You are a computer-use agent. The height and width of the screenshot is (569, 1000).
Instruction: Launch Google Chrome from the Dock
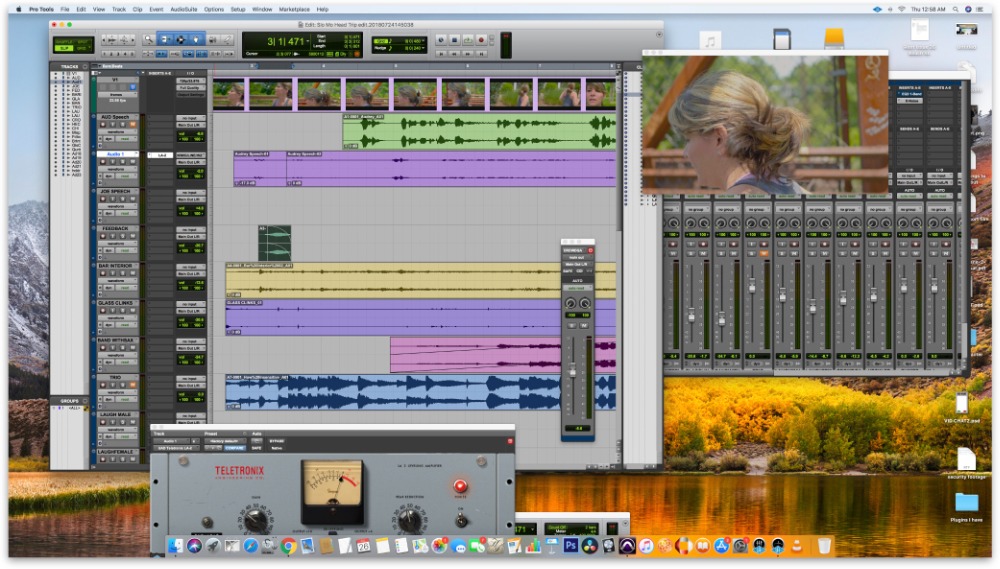pyautogui.click(x=288, y=546)
